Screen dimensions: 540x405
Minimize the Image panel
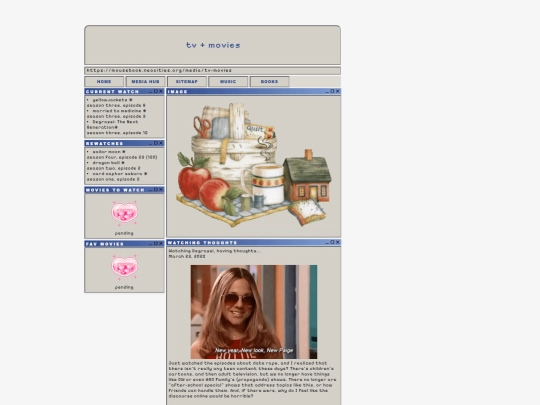[x=328, y=92]
